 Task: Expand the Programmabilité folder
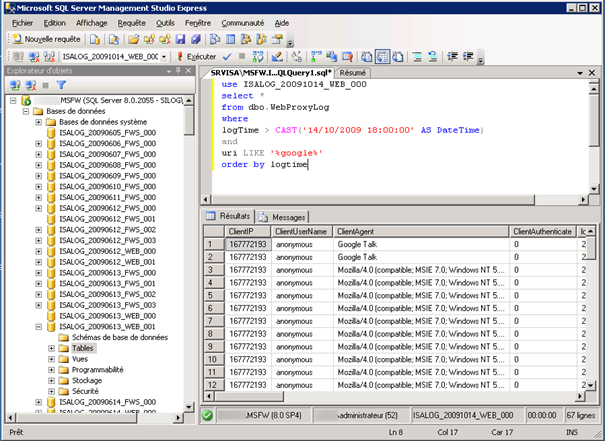pos(51,370)
